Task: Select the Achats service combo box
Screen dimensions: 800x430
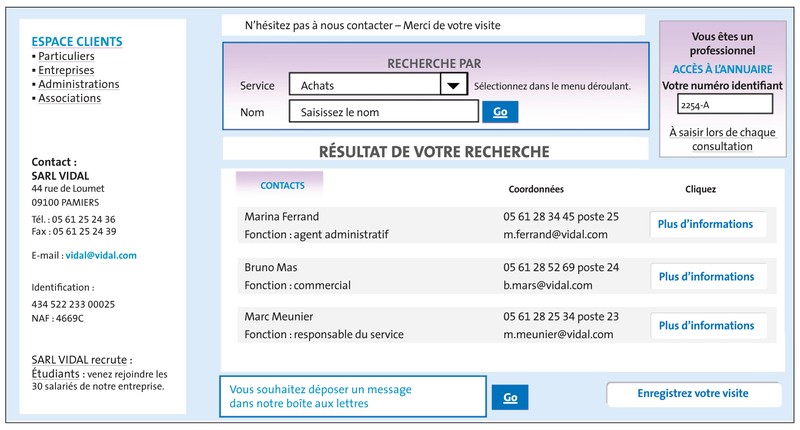Action: 364,86
